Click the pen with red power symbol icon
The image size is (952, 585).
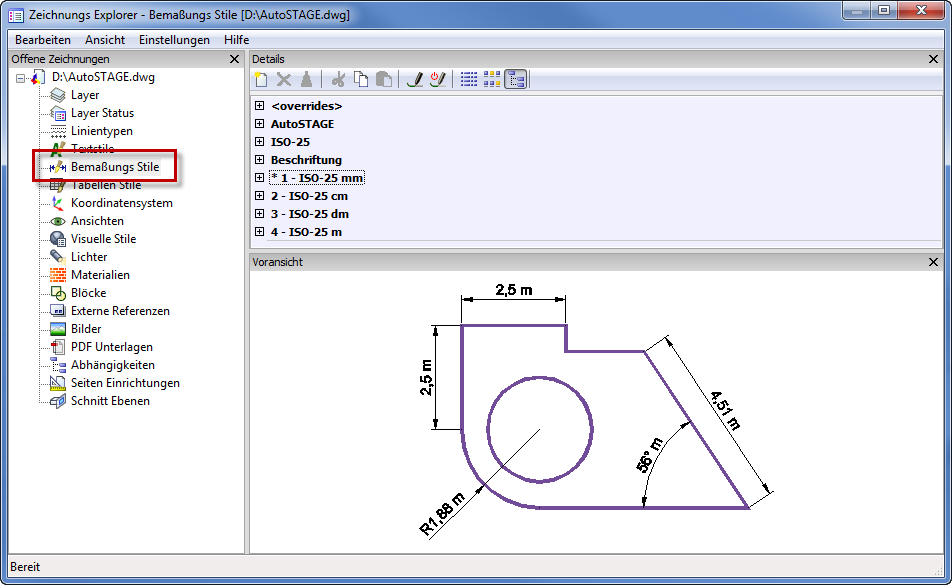click(x=436, y=80)
